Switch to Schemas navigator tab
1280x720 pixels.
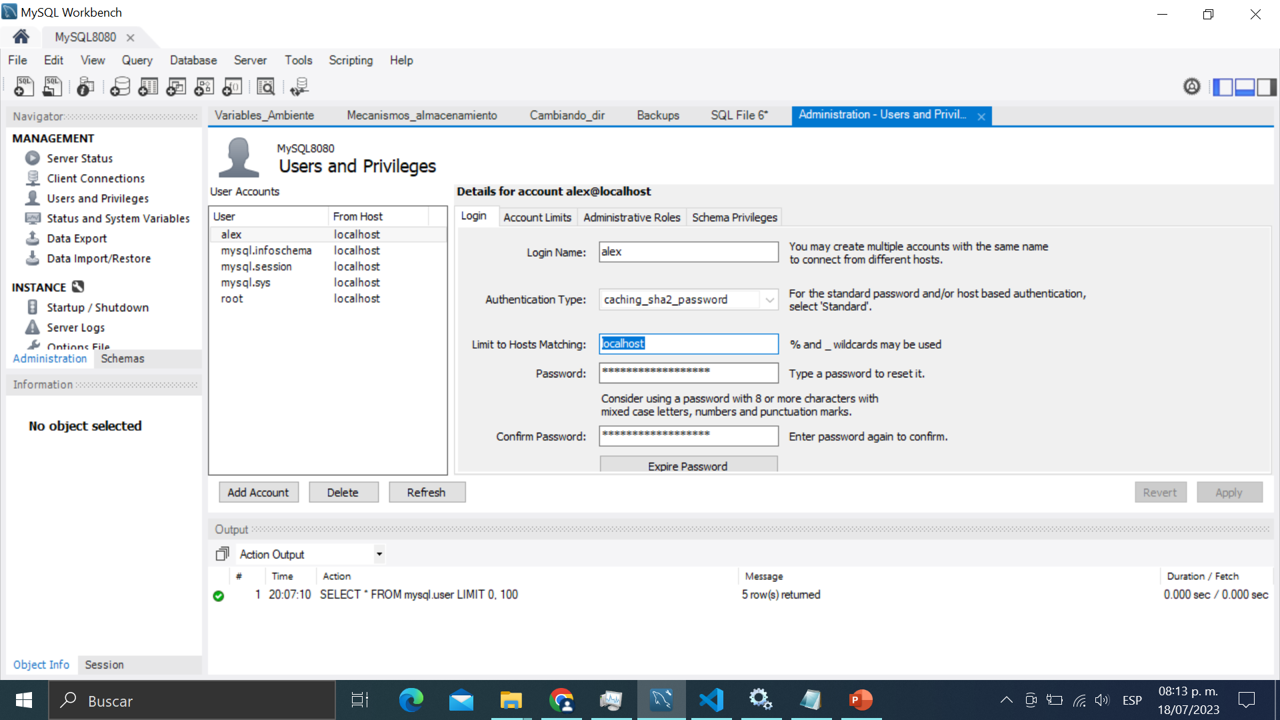point(122,358)
